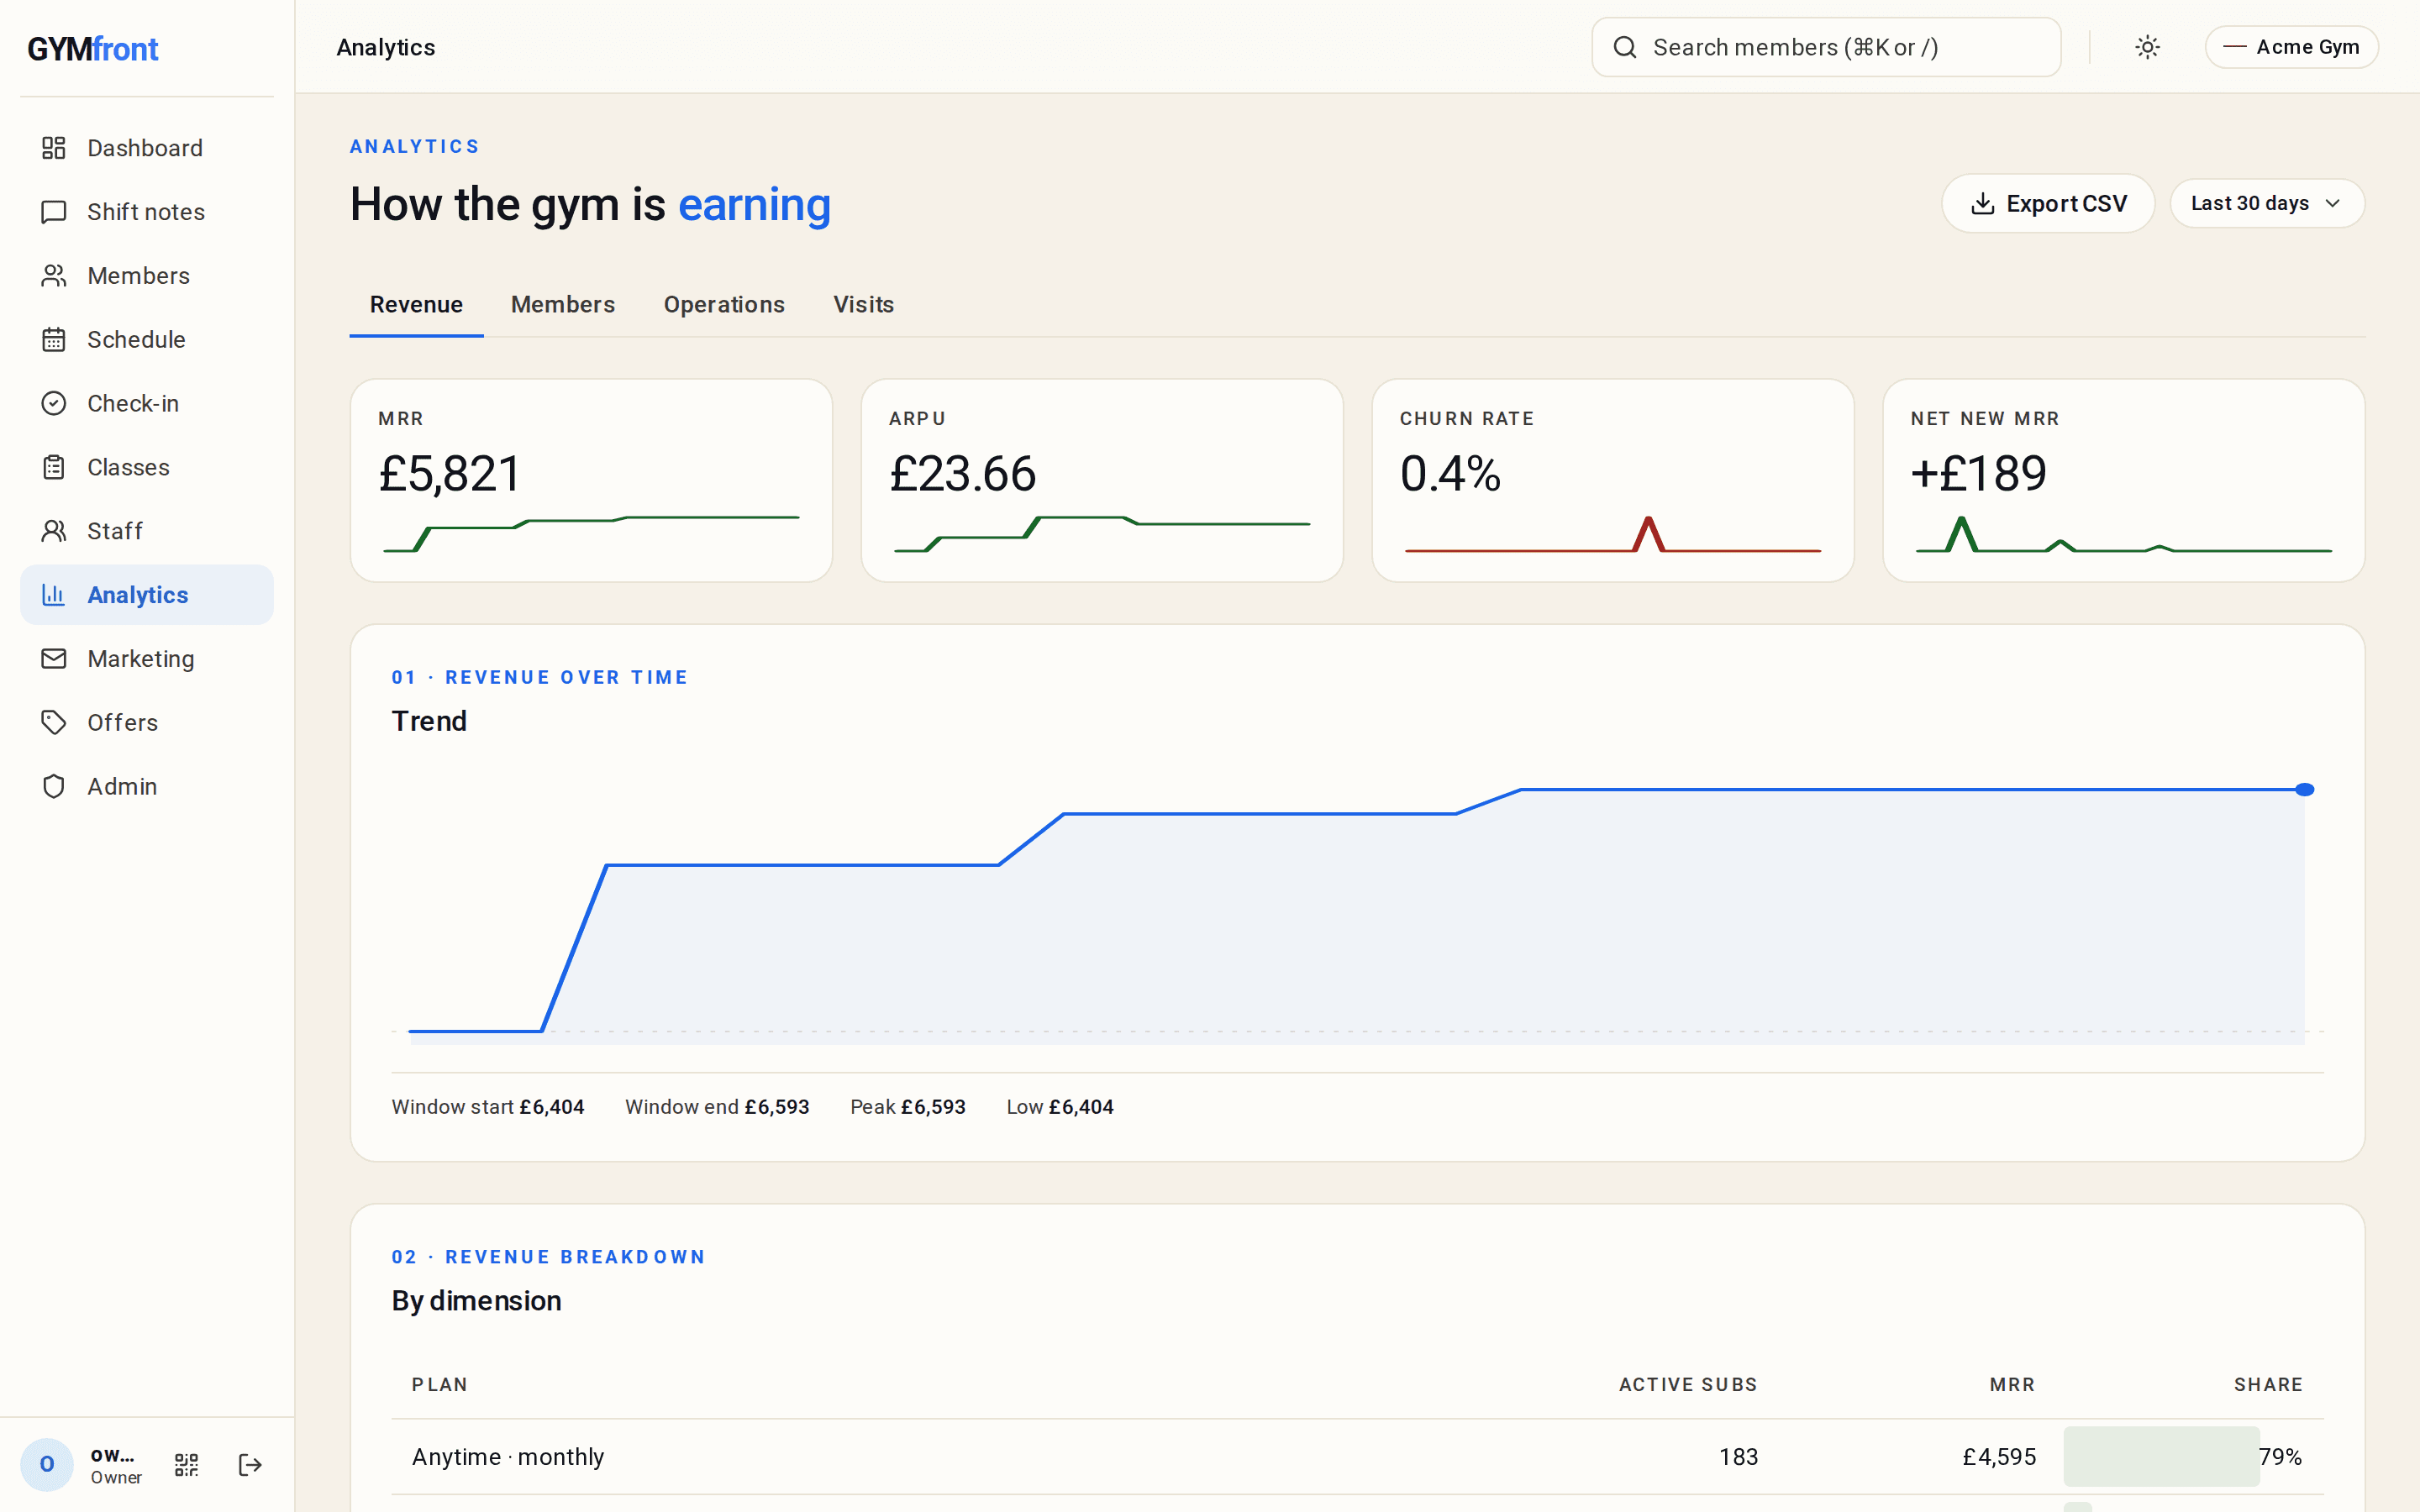
Task: Click the Owner role label at bottom left
Action: click(116, 1478)
